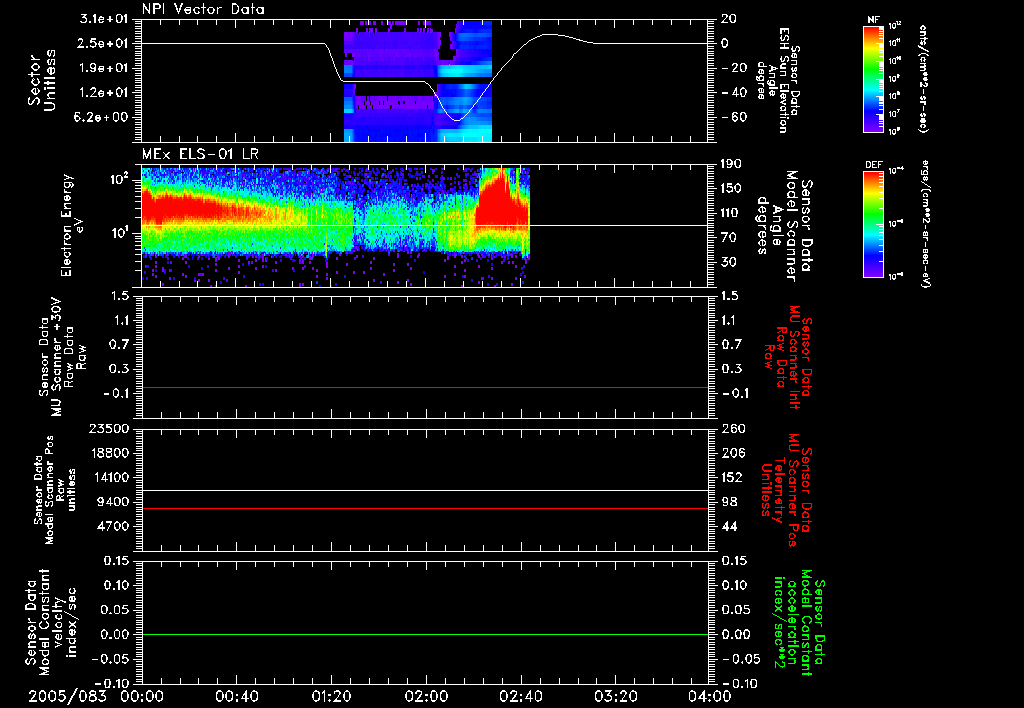Click the "04:00" time tick label
This screenshot has width=1024, height=708.
(x=709, y=697)
